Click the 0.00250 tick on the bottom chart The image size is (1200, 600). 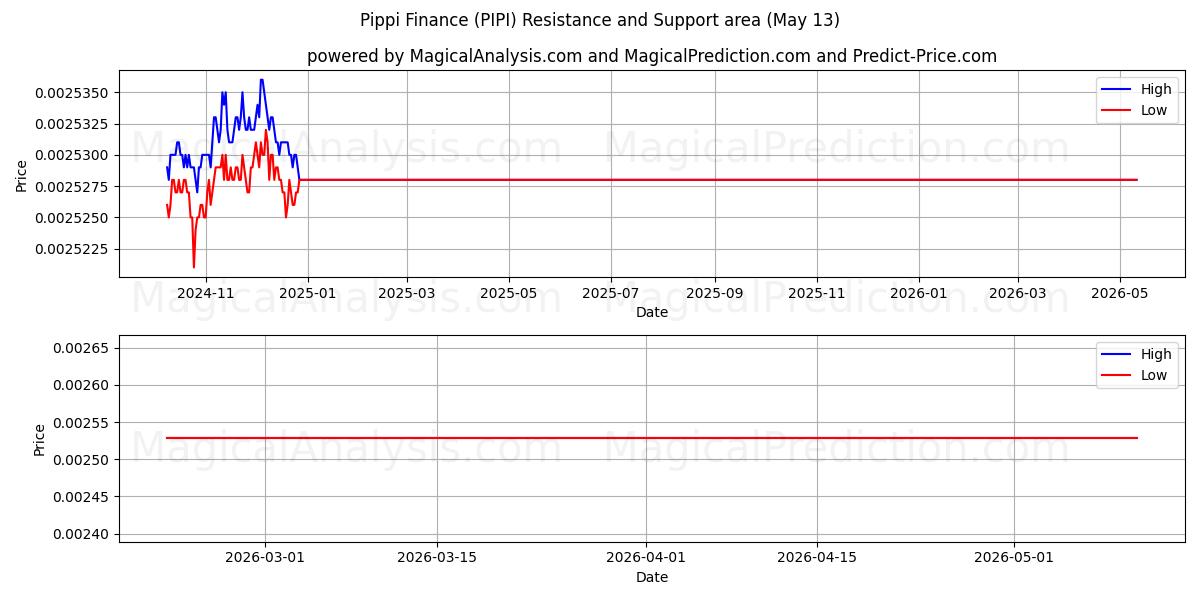click(x=80, y=460)
